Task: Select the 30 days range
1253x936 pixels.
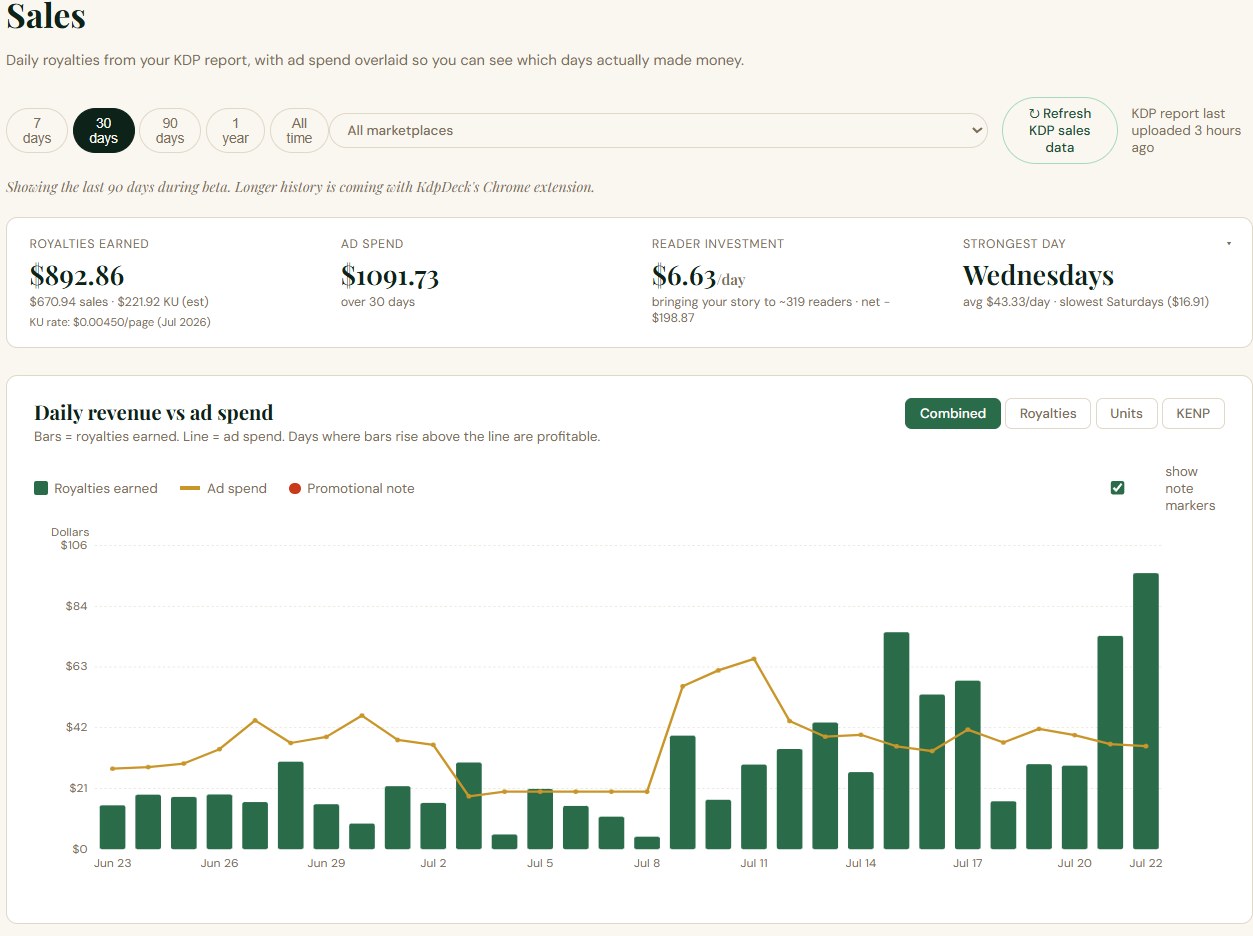Action: 104,130
